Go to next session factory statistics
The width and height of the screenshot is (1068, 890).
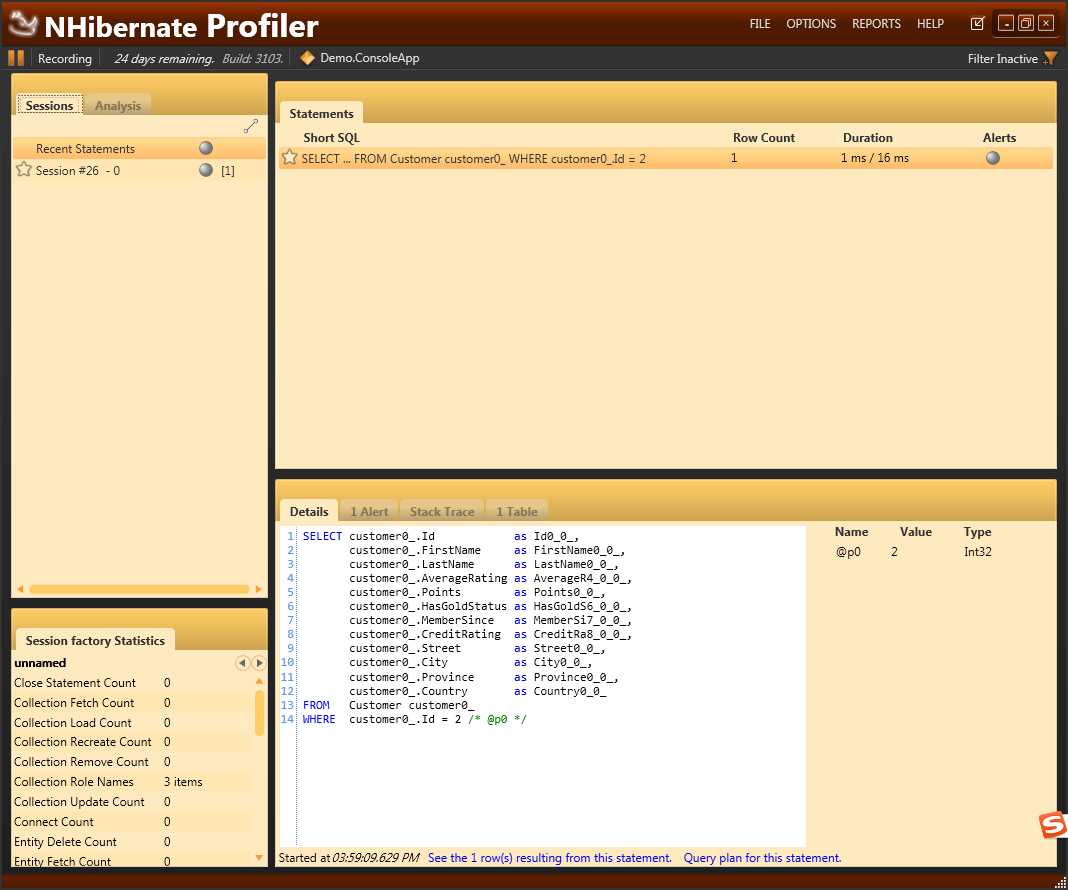[259, 663]
